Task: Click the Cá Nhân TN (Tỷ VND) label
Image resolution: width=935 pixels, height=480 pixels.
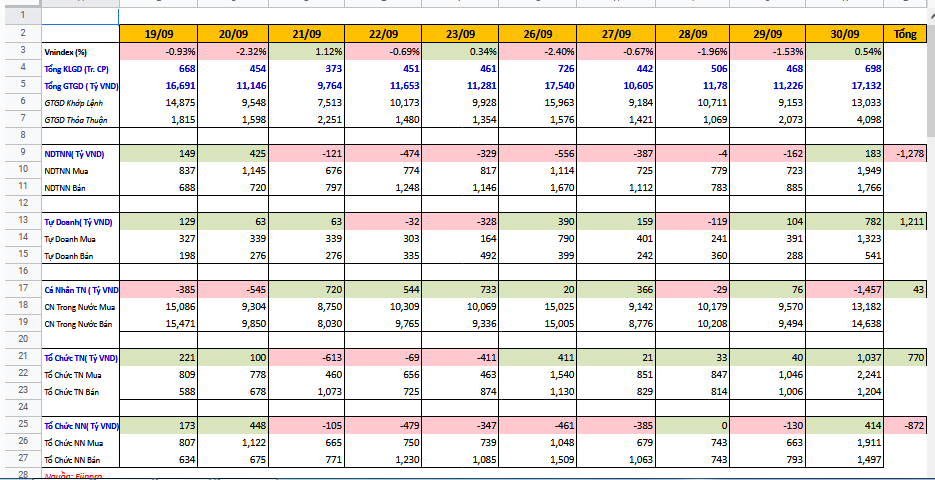Action: (x=79, y=289)
